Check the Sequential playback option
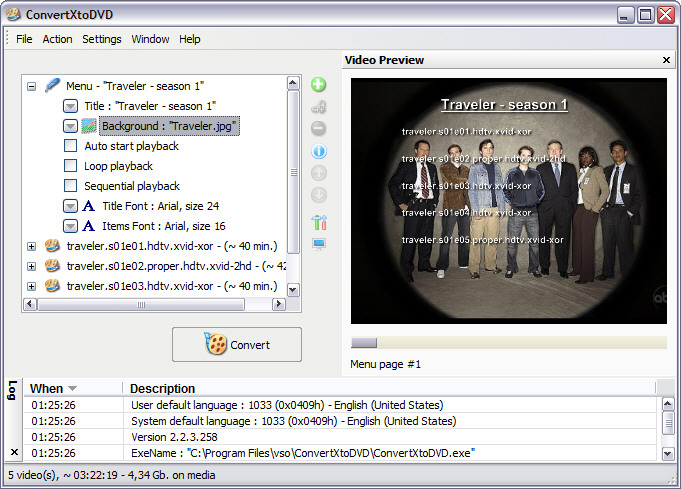The image size is (681, 489). tap(70, 185)
